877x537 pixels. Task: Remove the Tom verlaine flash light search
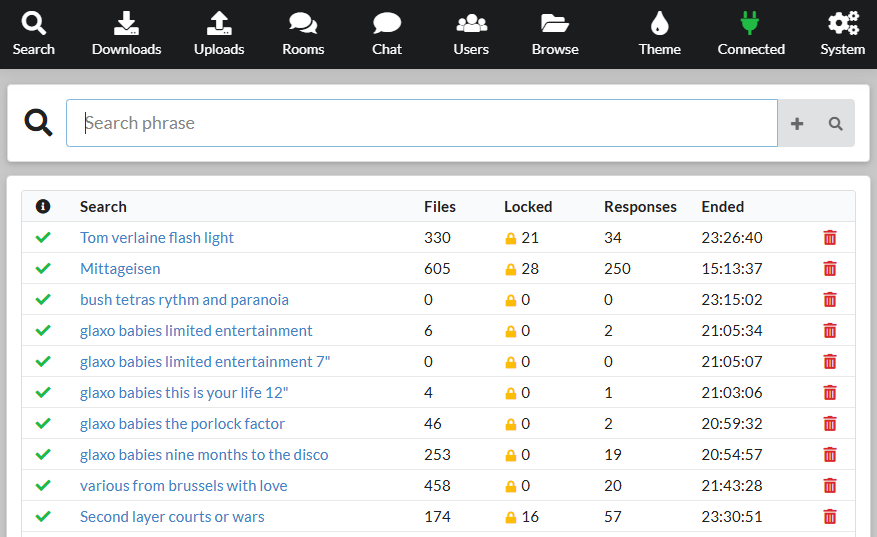tap(829, 238)
